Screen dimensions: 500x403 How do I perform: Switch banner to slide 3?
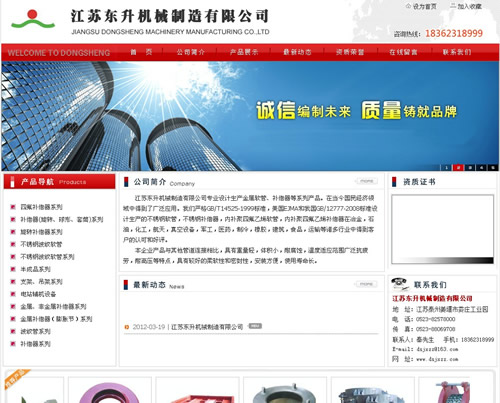point(470,168)
